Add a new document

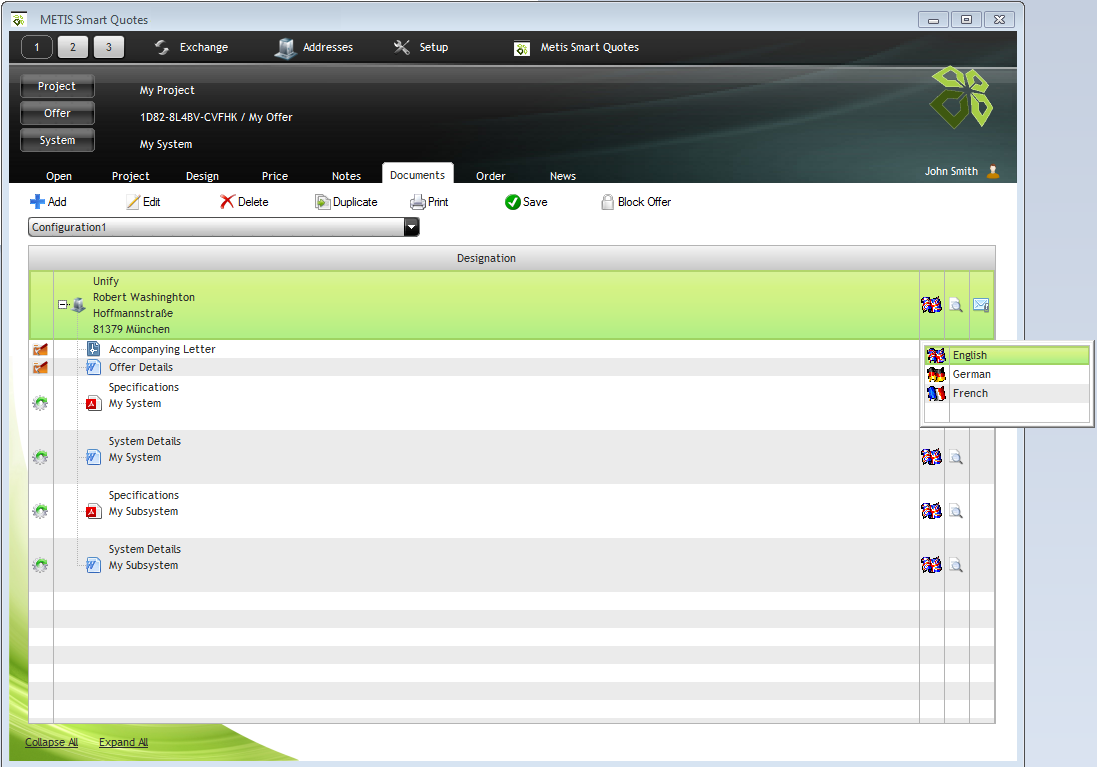click(x=48, y=202)
